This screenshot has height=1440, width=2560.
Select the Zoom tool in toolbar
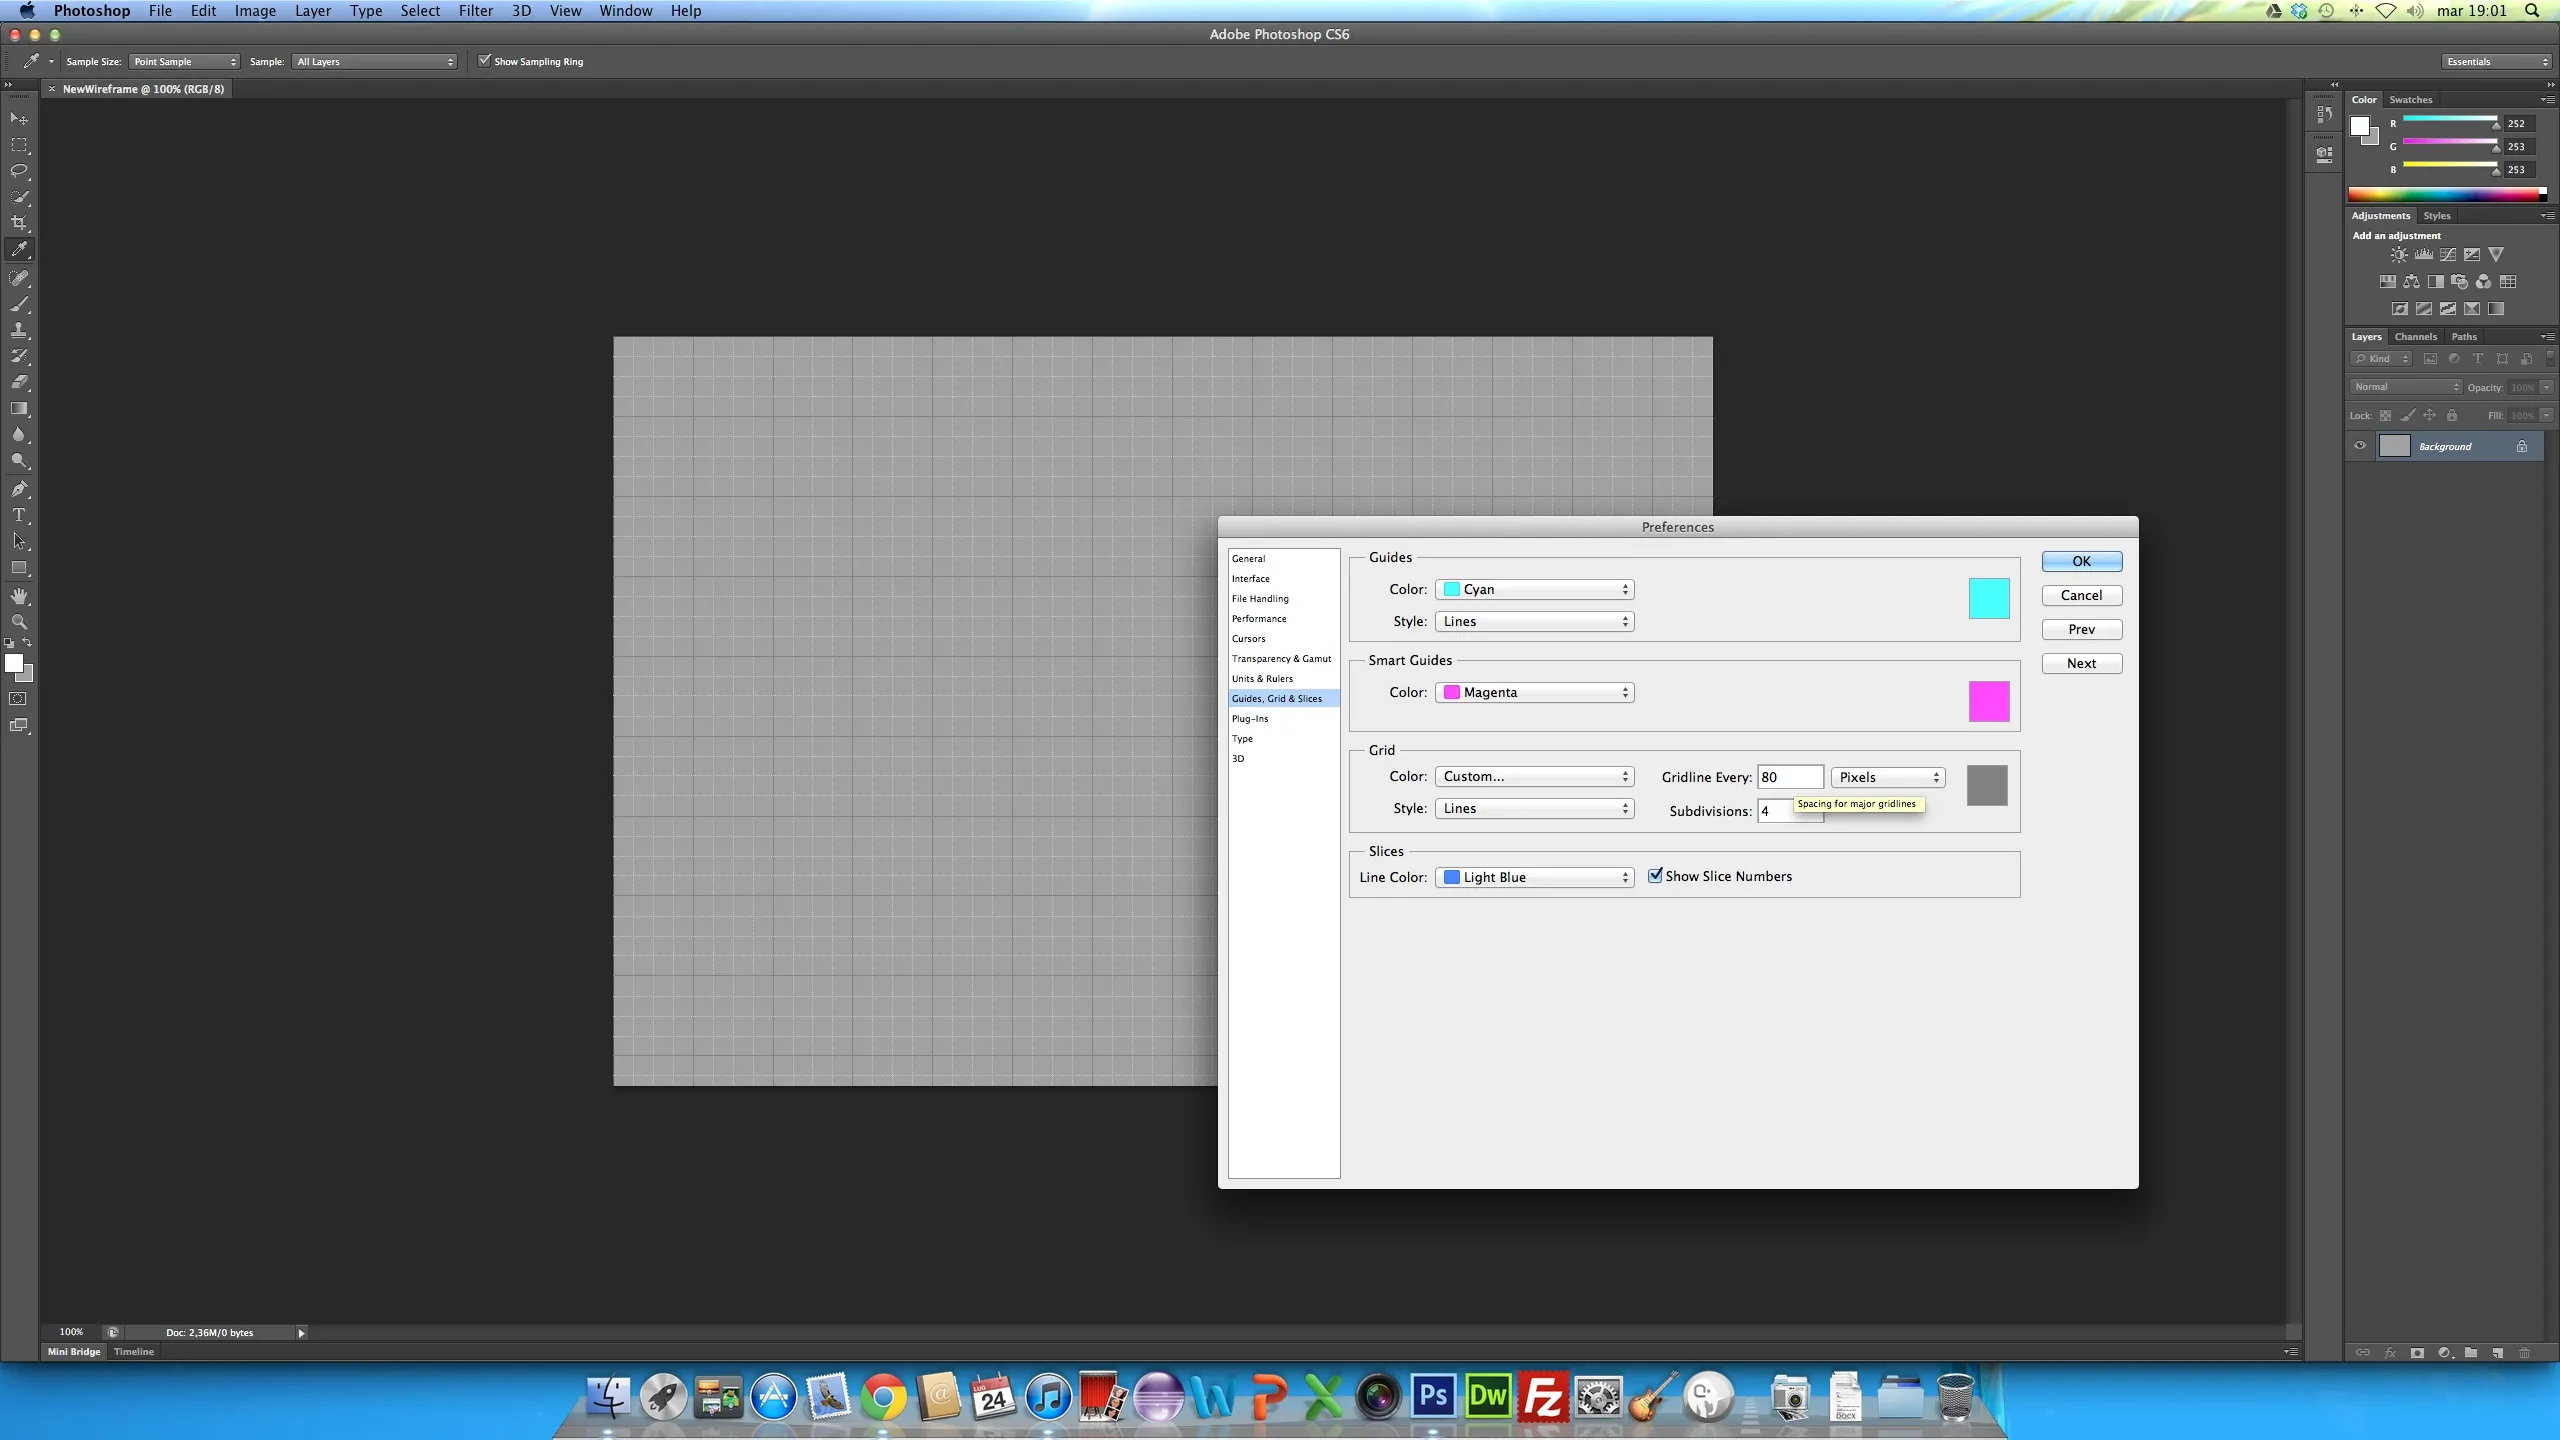pos(19,622)
